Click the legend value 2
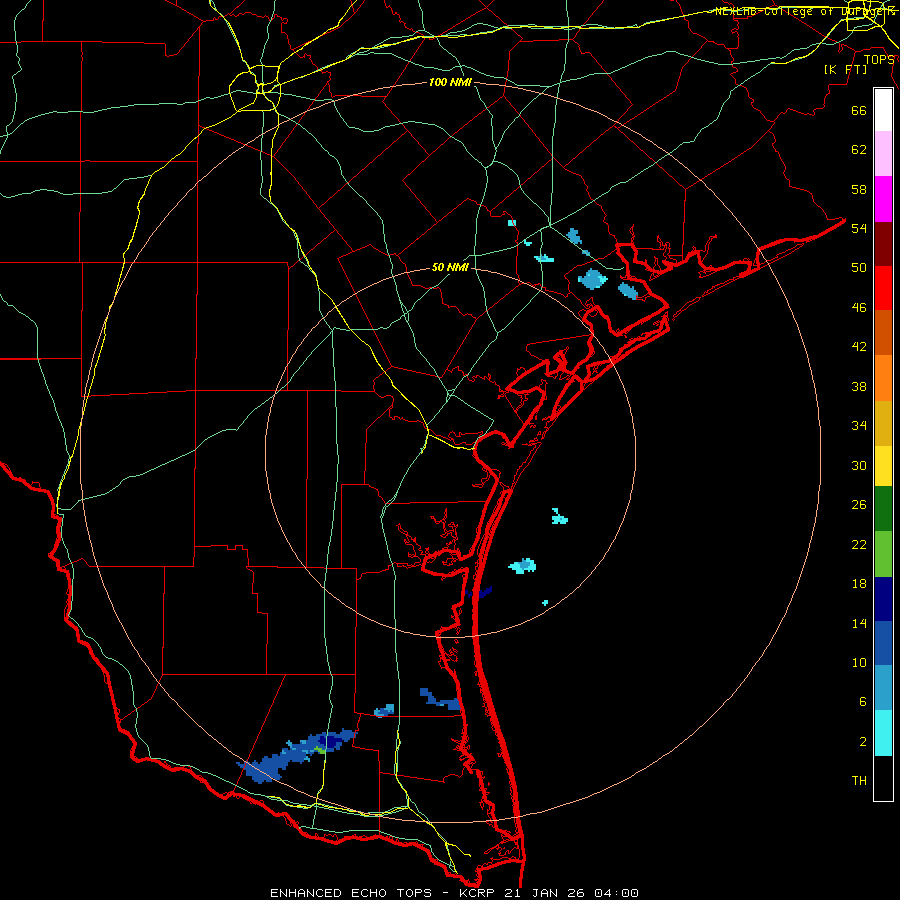 (x=863, y=742)
